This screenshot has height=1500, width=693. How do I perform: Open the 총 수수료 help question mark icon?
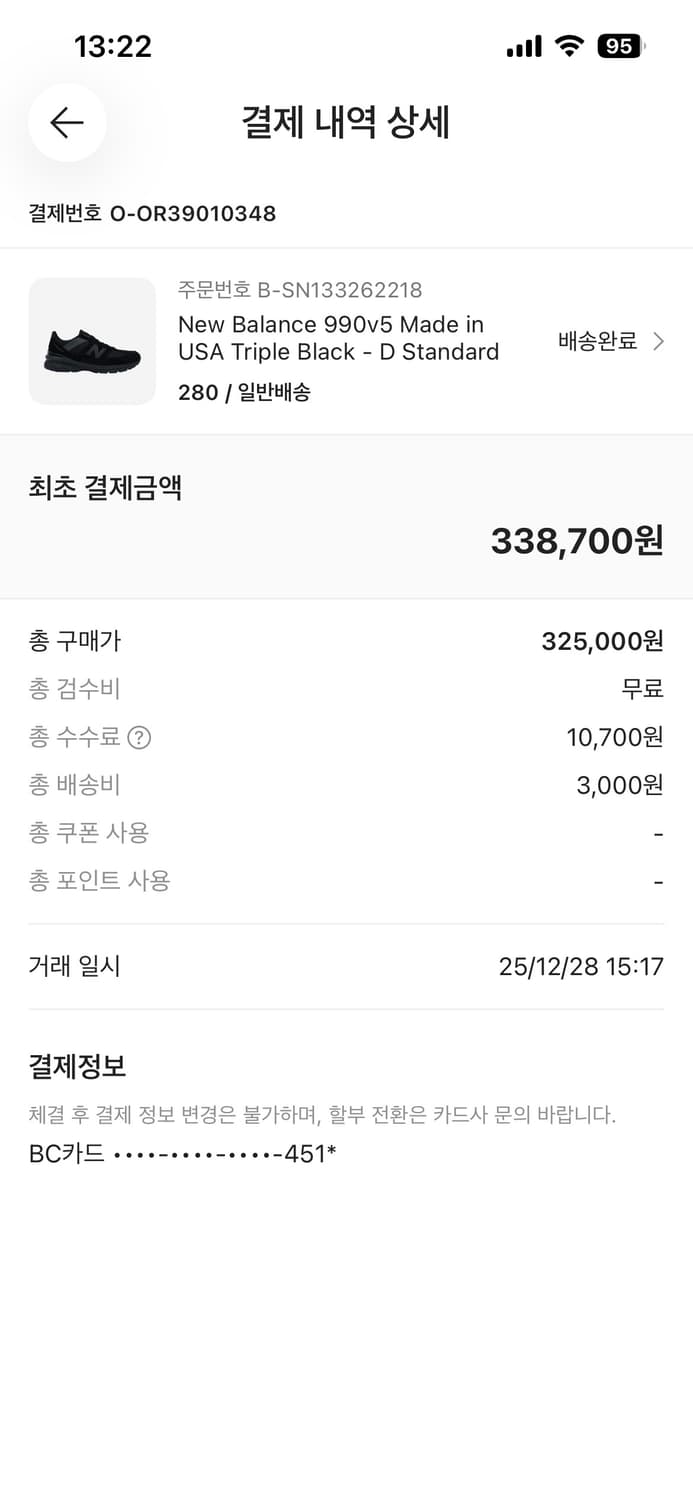click(x=140, y=738)
